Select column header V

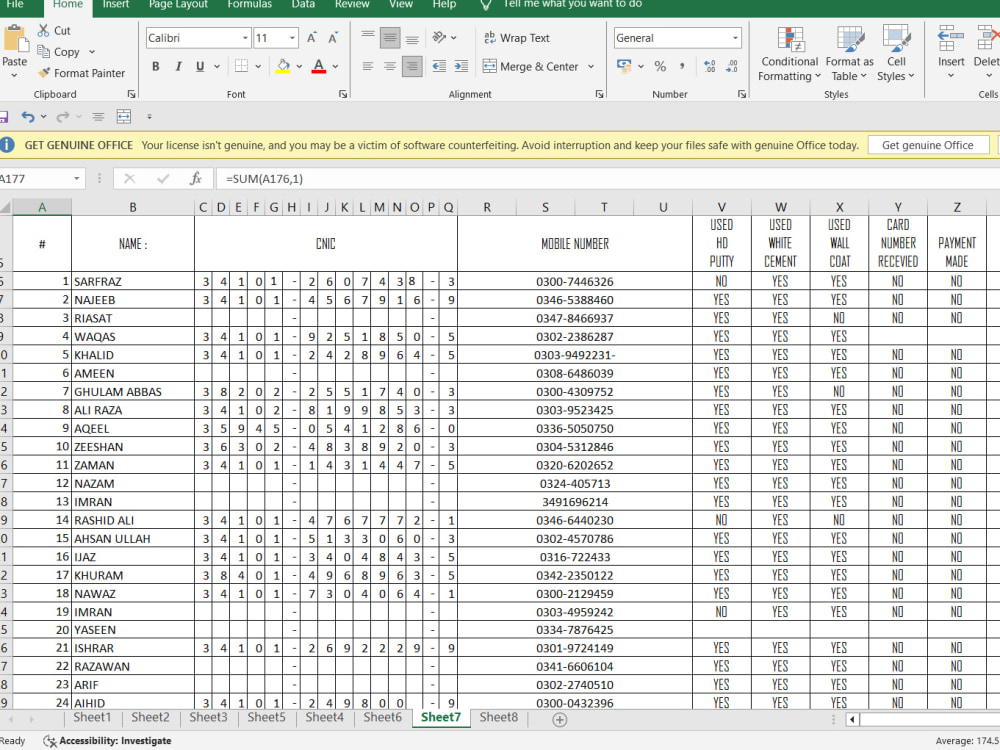tap(721, 207)
